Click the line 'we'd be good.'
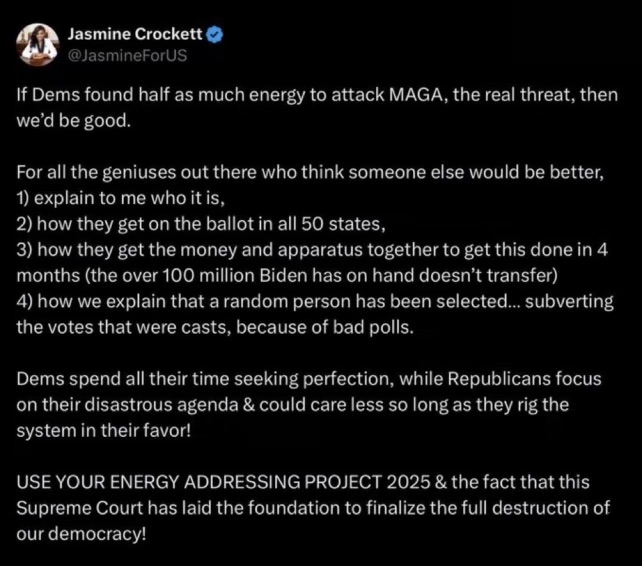Image resolution: width=642 pixels, height=566 pixels. coord(74,120)
